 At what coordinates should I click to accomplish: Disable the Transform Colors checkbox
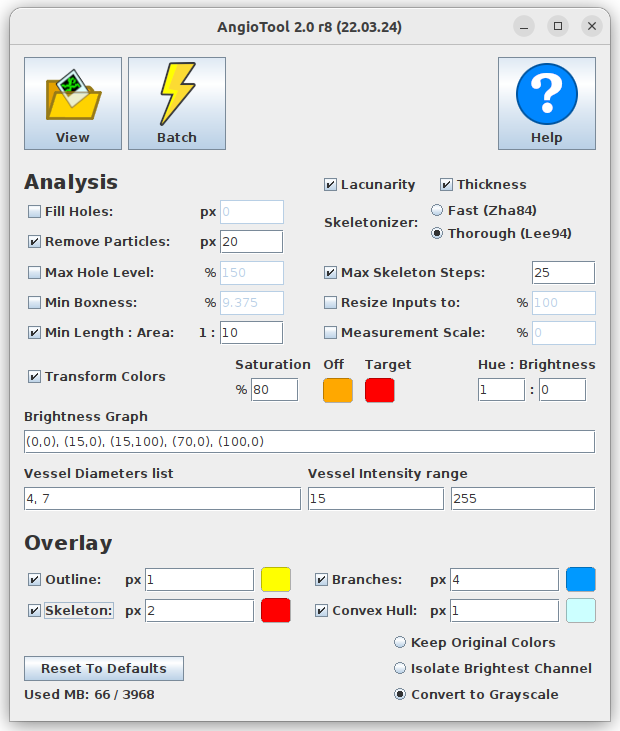tap(34, 377)
